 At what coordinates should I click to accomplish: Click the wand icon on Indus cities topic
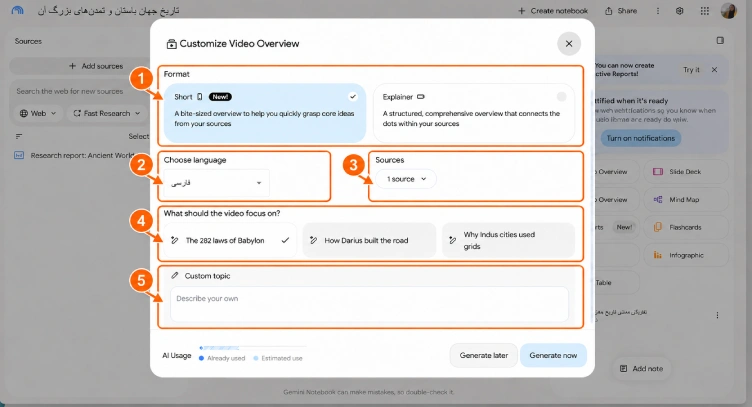[452, 240]
